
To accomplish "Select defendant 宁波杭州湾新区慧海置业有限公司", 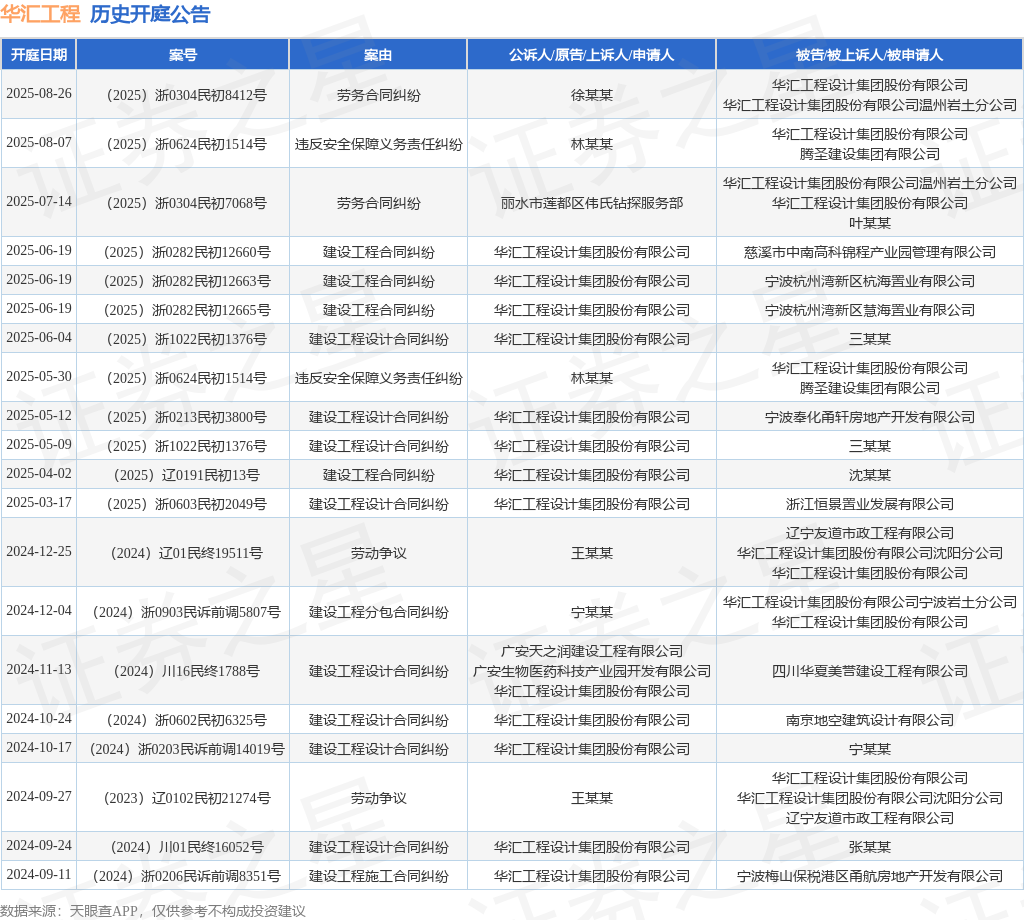I will point(870,310).
